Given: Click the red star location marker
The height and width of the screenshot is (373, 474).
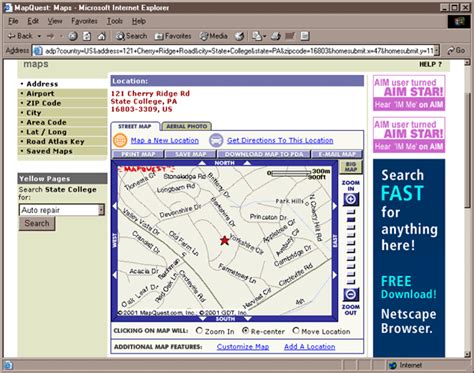Looking at the screenshot, I should coord(224,240).
